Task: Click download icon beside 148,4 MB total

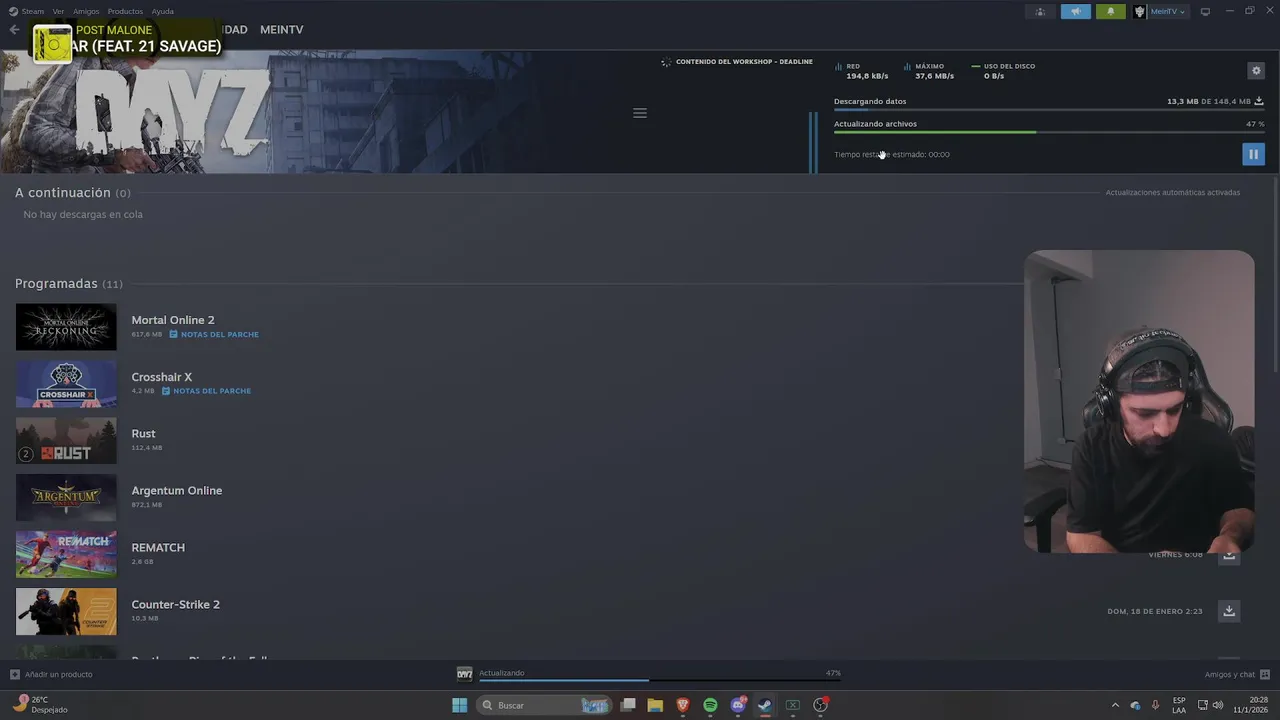Action: click(1259, 101)
